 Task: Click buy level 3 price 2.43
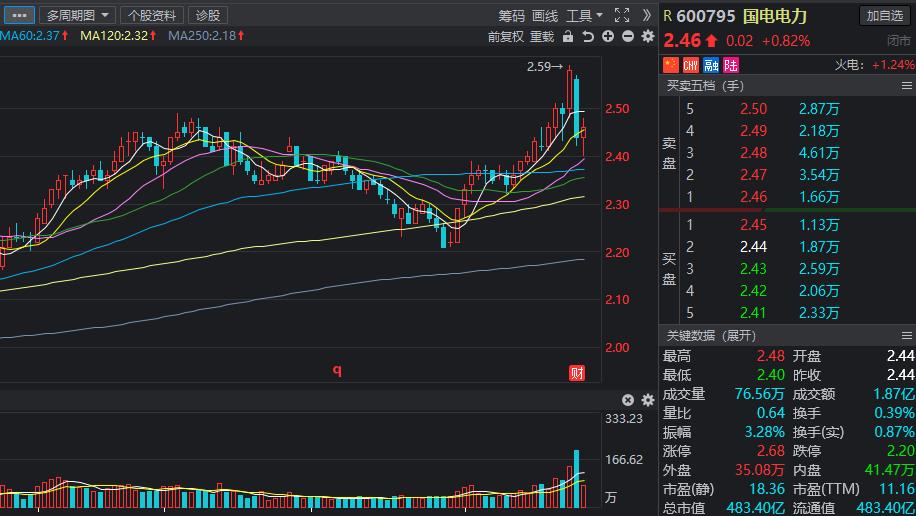pos(753,269)
